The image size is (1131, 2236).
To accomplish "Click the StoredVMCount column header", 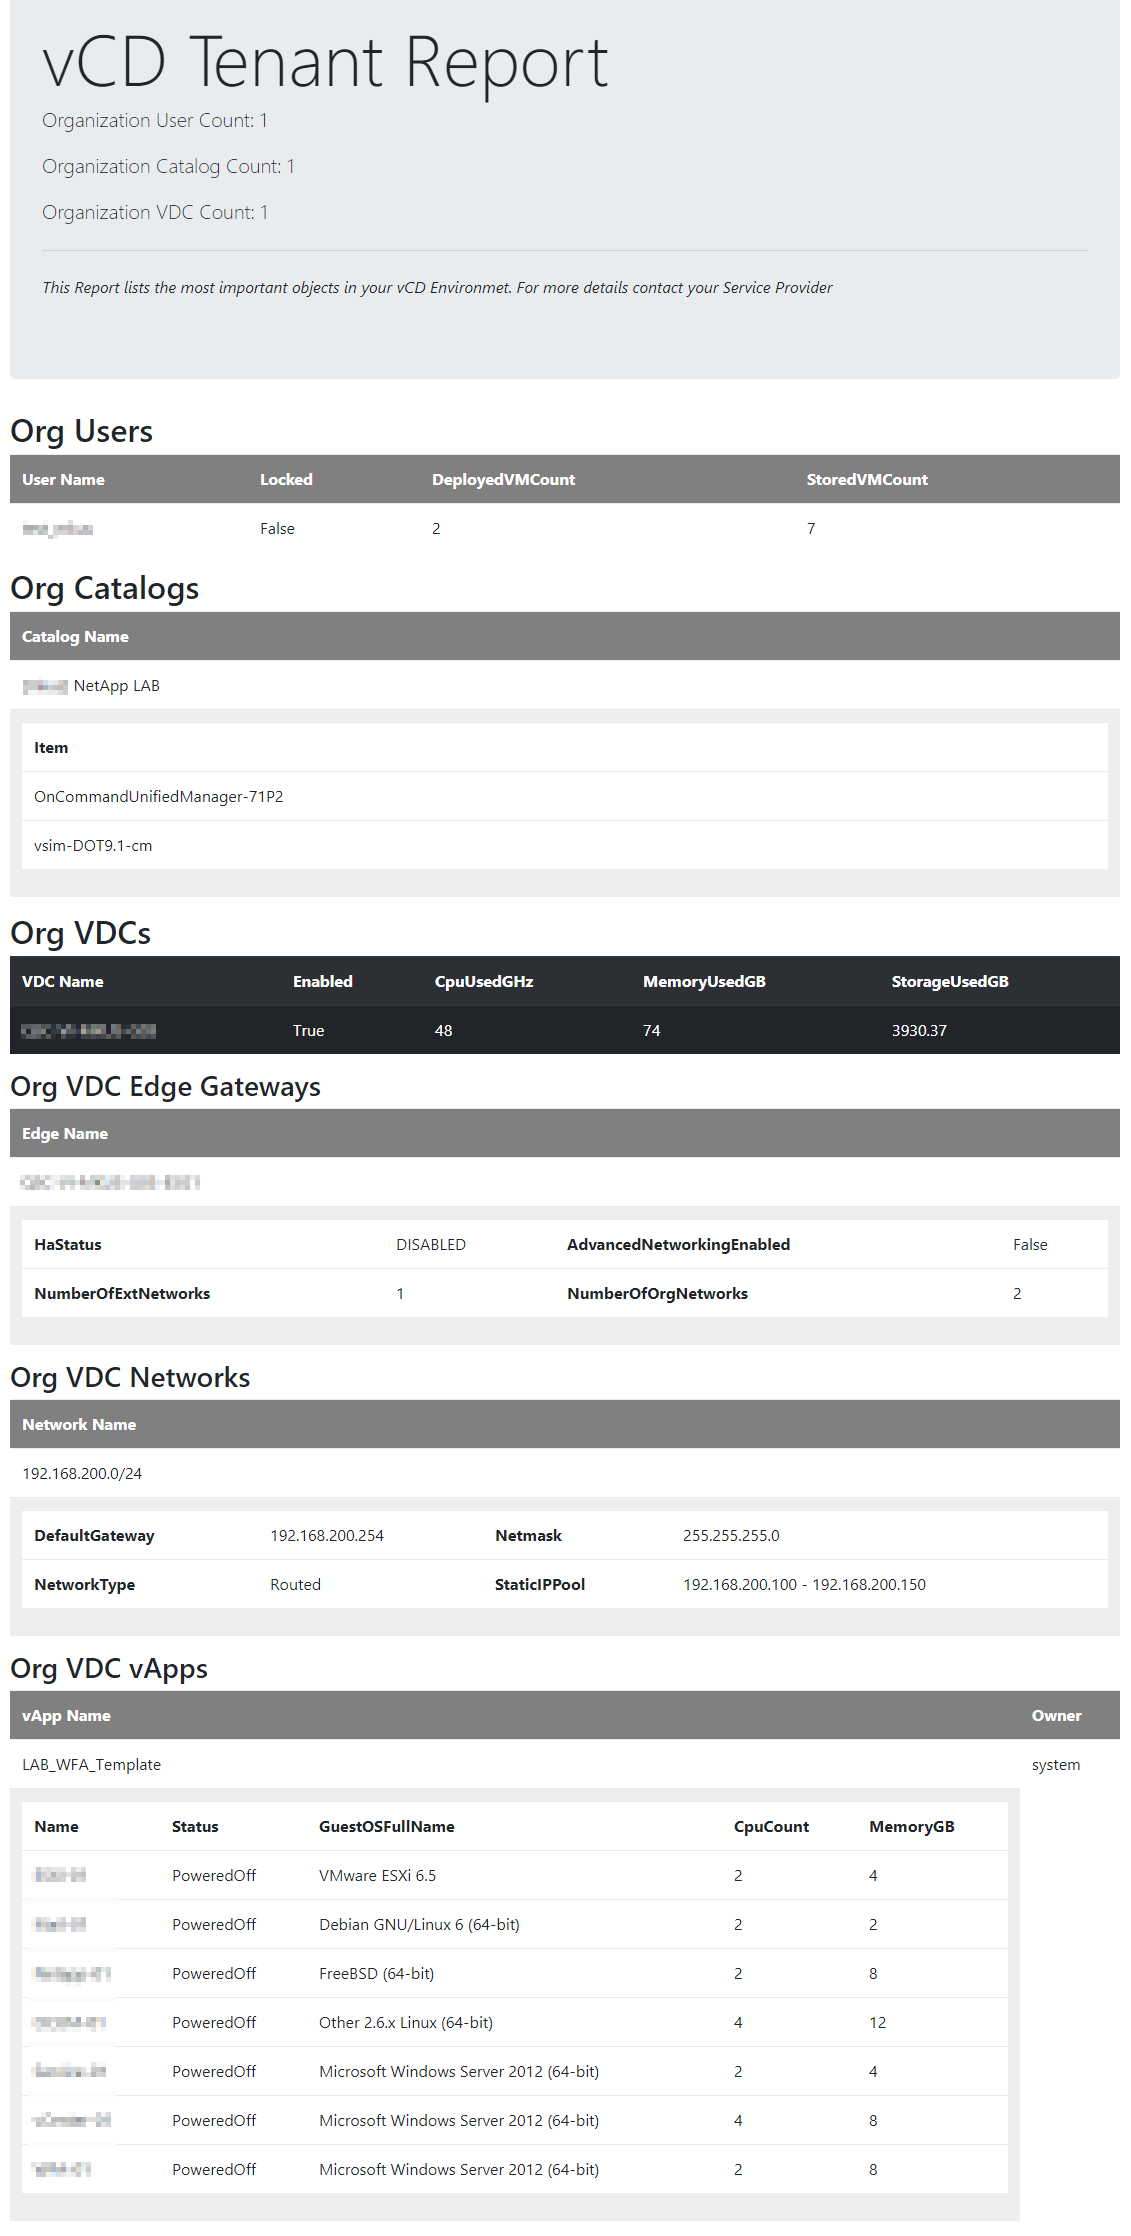I will [866, 480].
